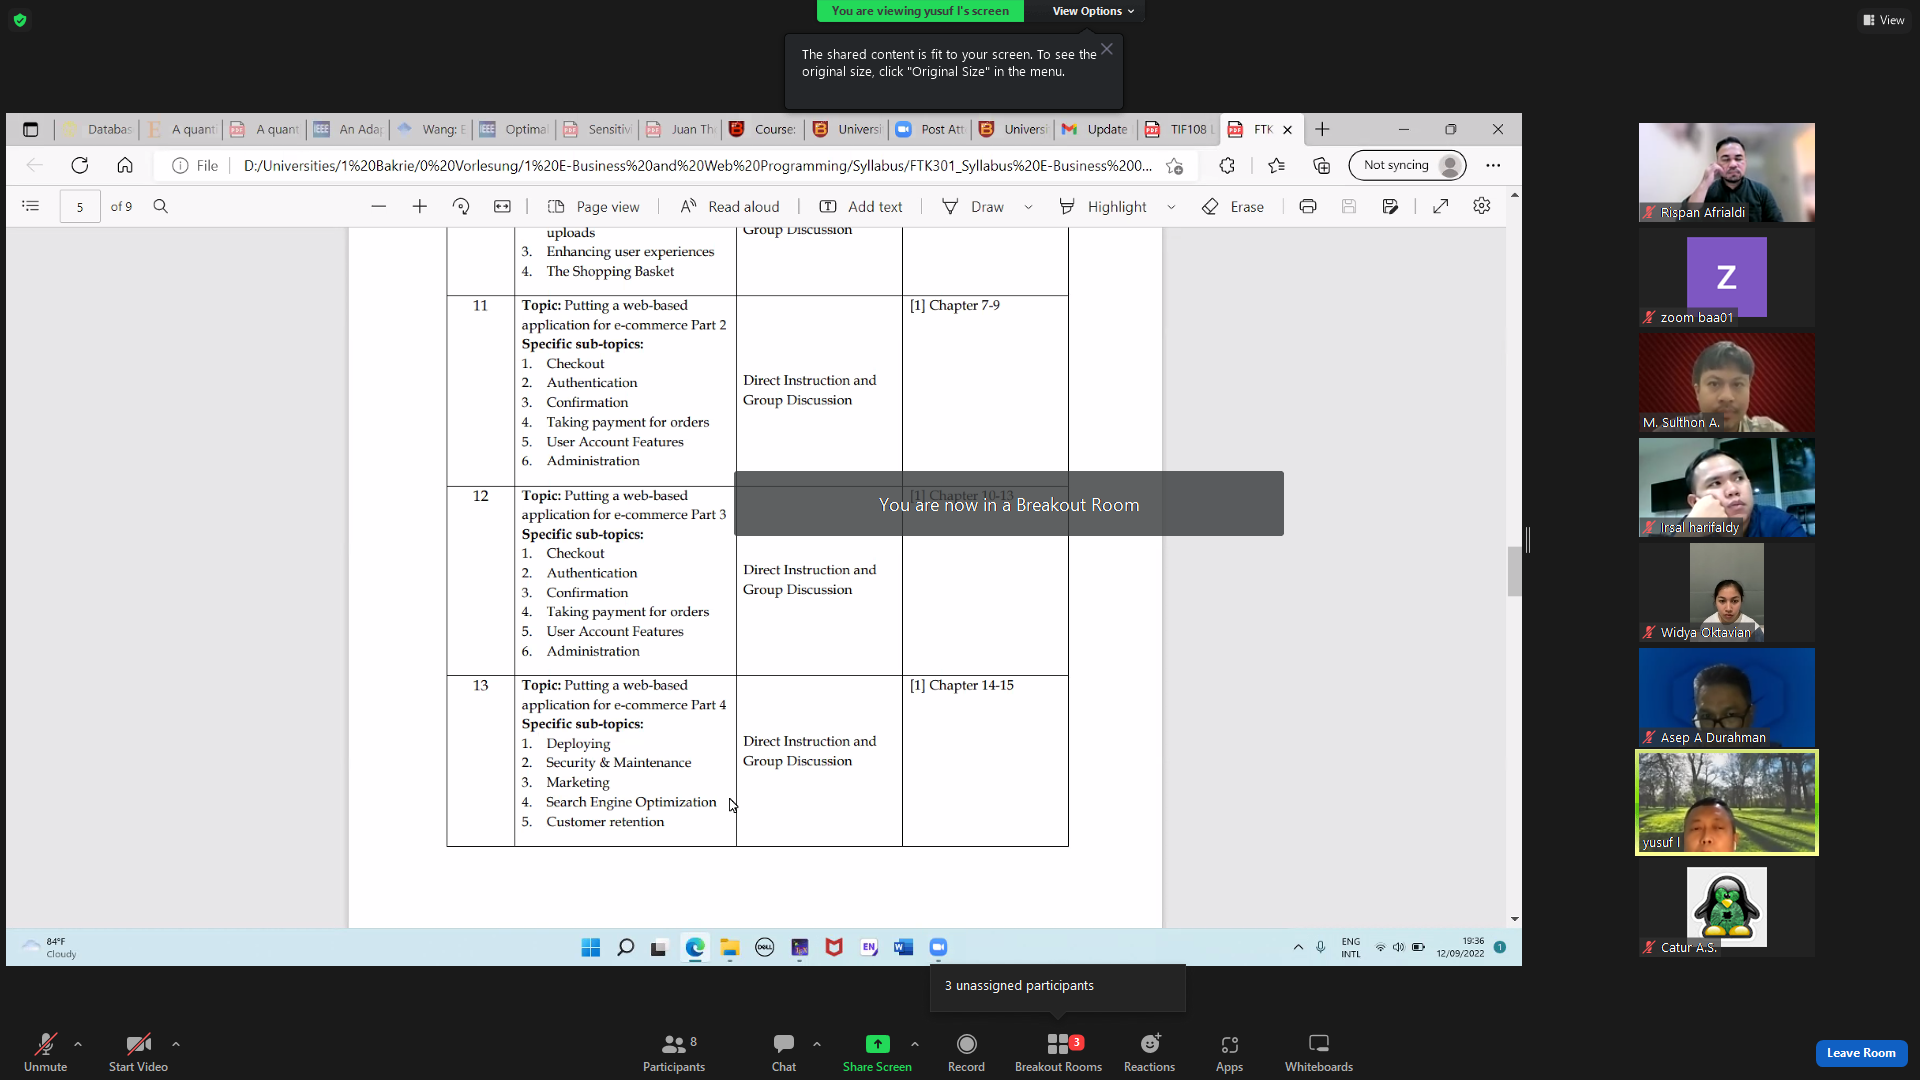Viewport: 1920px width, 1080px height.
Task: Click the View layout button at top right
Action: [1884, 20]
